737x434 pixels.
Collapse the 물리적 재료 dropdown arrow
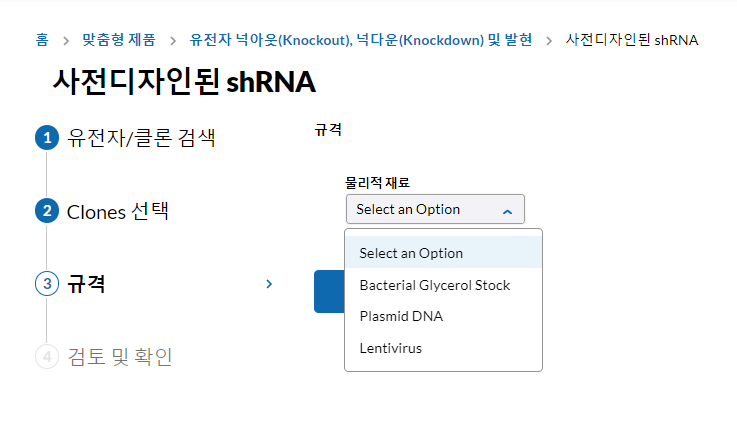[x=507, y=210]
